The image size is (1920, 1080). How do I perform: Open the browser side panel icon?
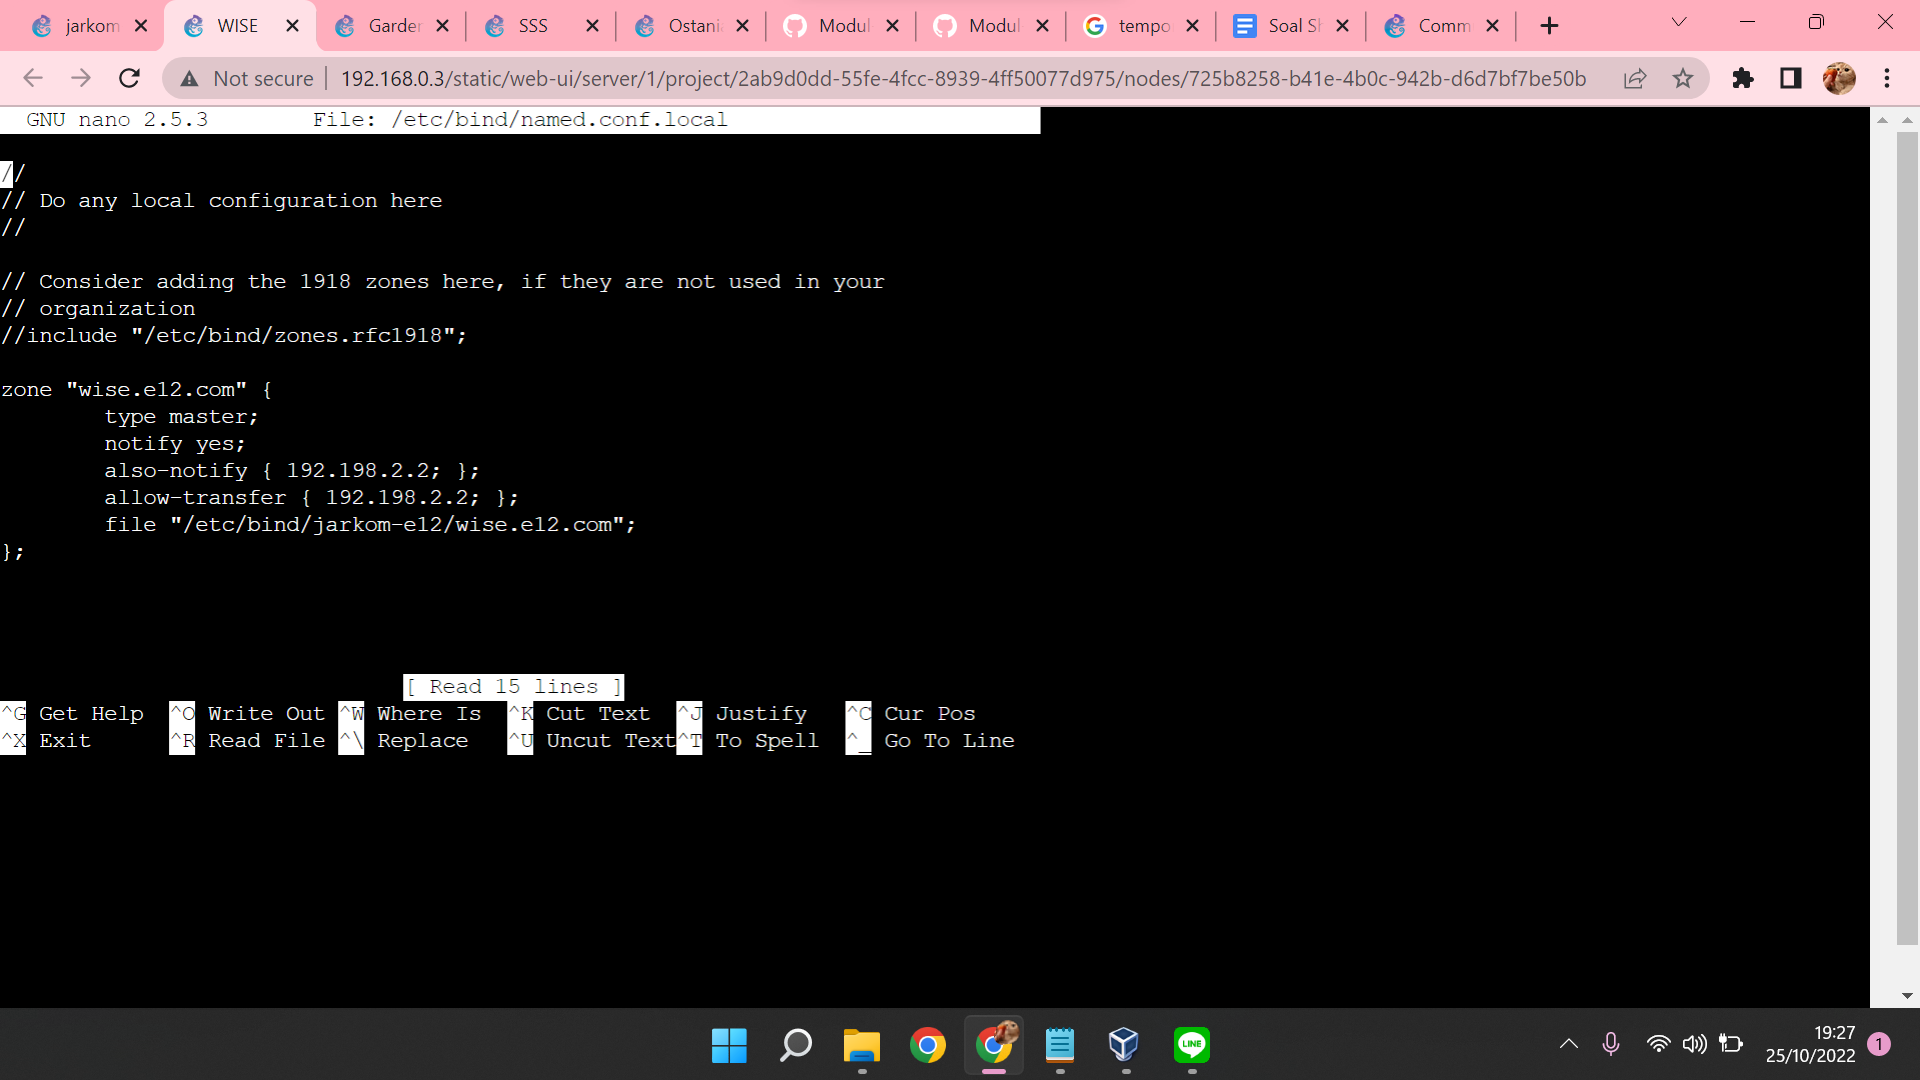click(x=1790, y=78)
